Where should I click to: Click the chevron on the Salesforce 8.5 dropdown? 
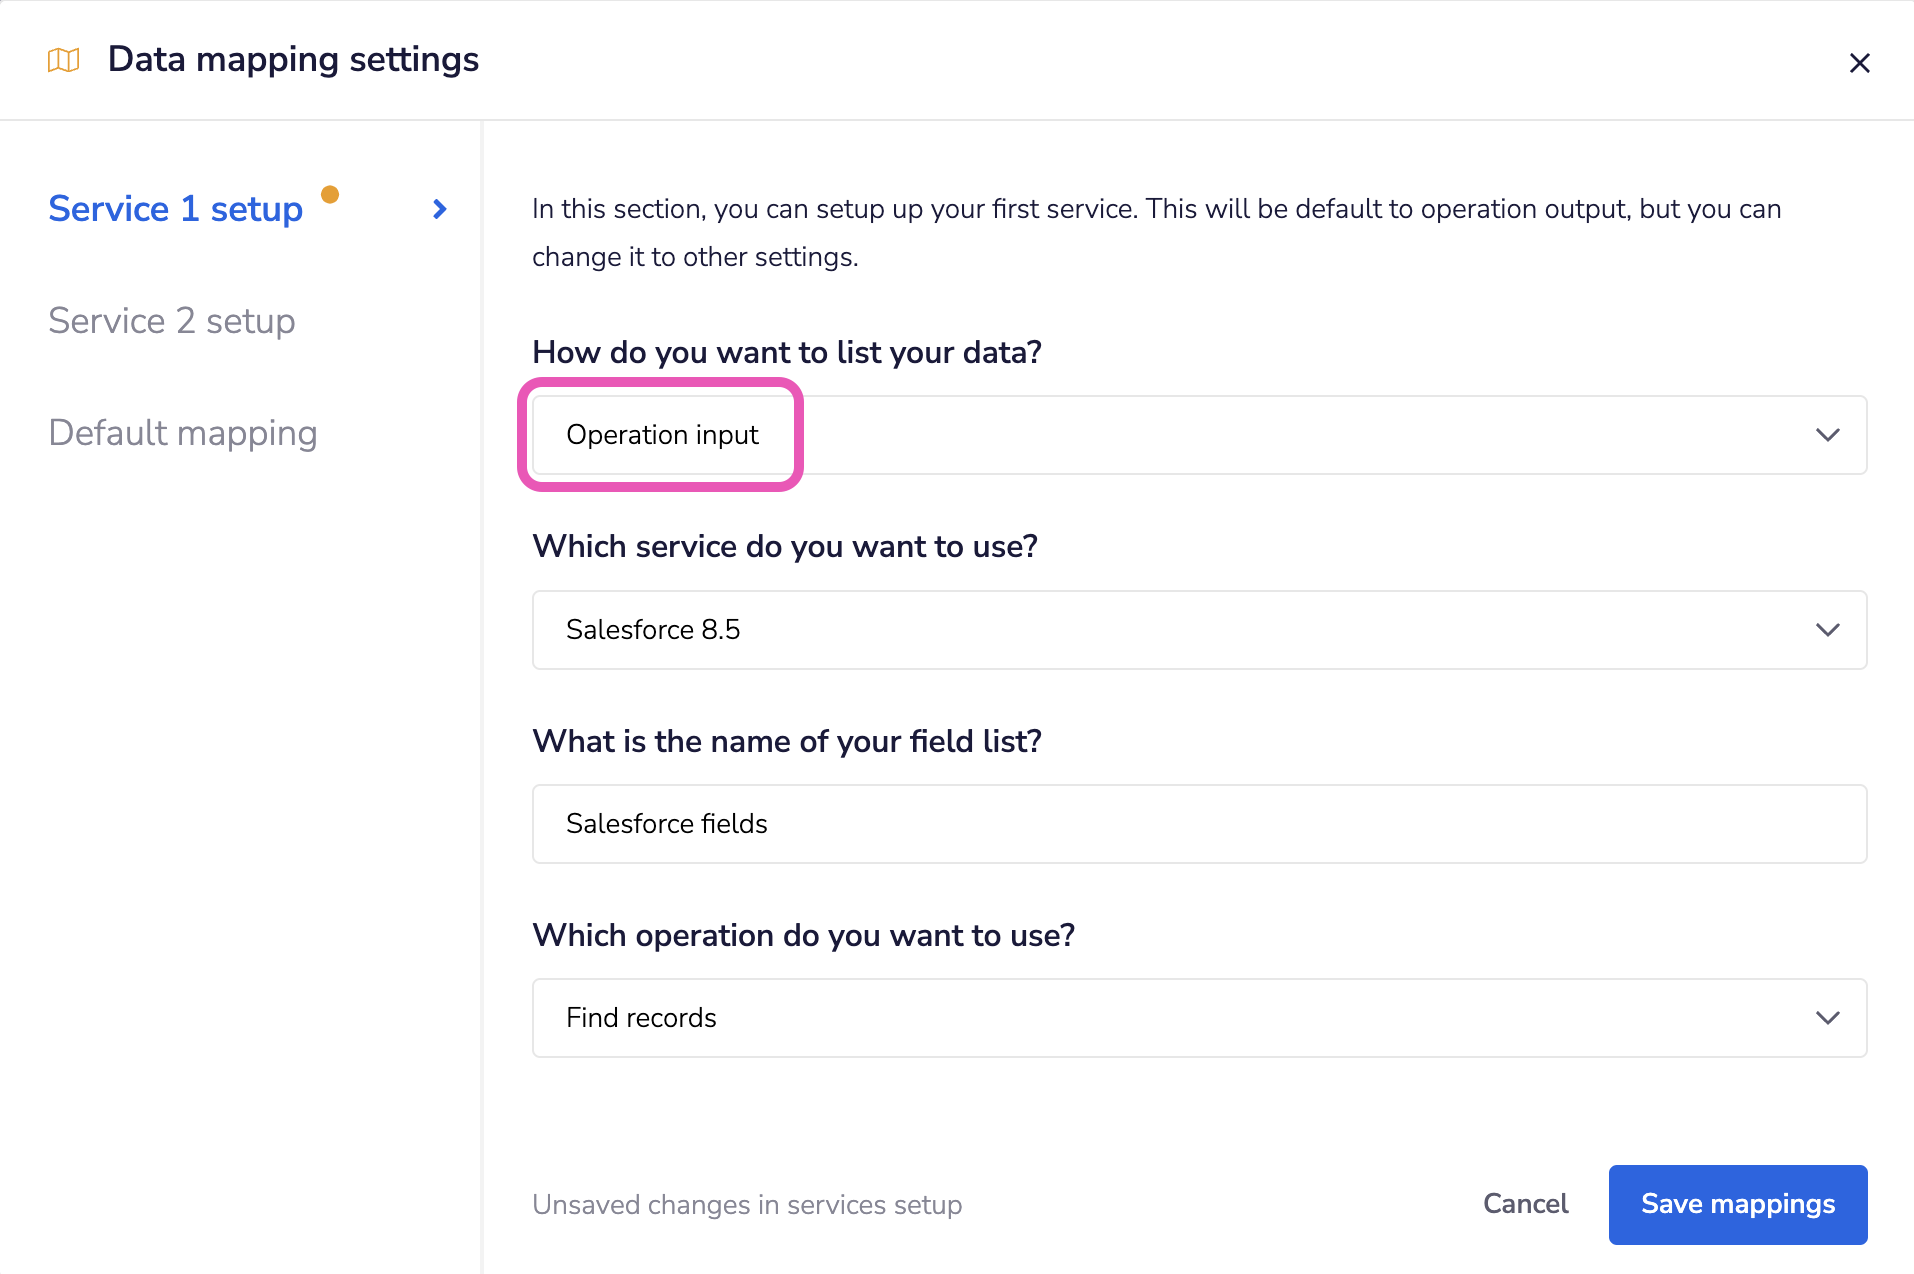point(1827,630)
